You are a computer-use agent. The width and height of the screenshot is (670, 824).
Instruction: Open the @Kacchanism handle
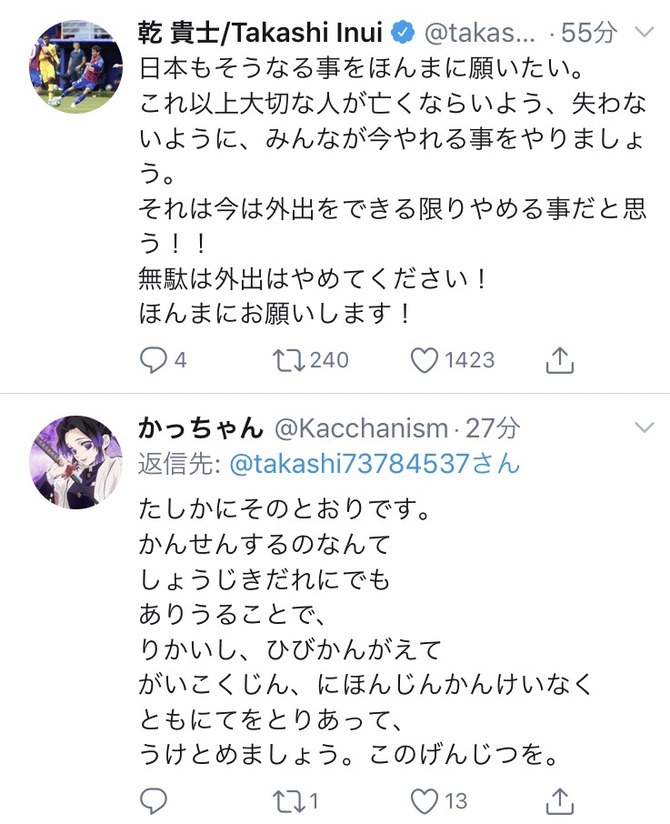(361, 429)
